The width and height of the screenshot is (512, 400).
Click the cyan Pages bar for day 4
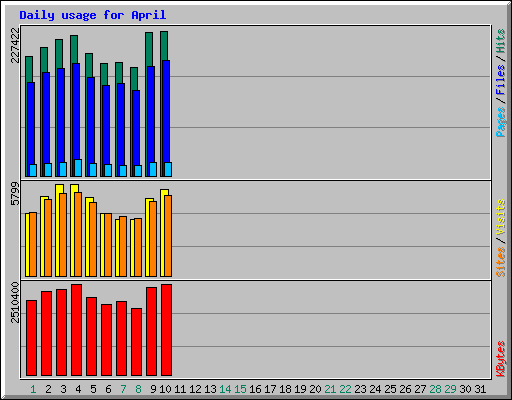(78, 168)
